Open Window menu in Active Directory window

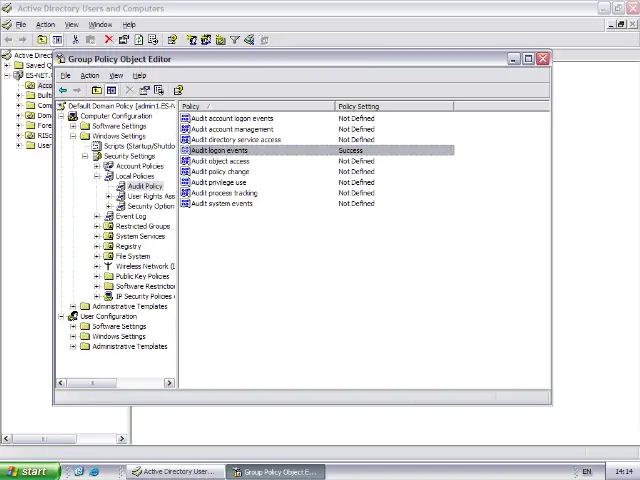point(100,24)
